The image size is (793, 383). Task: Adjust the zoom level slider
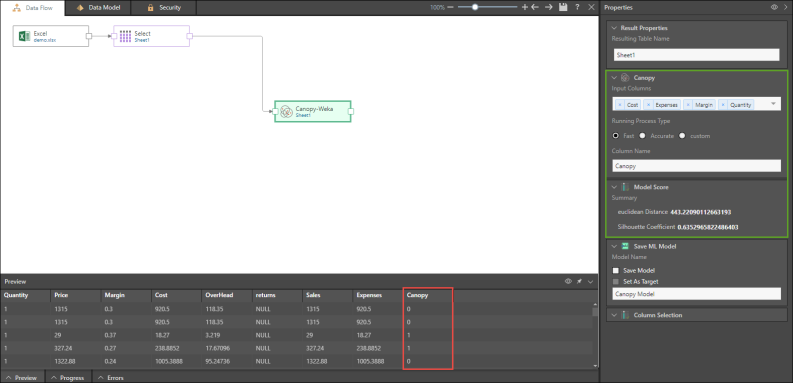pyautogui.click(x=475, y=8)
